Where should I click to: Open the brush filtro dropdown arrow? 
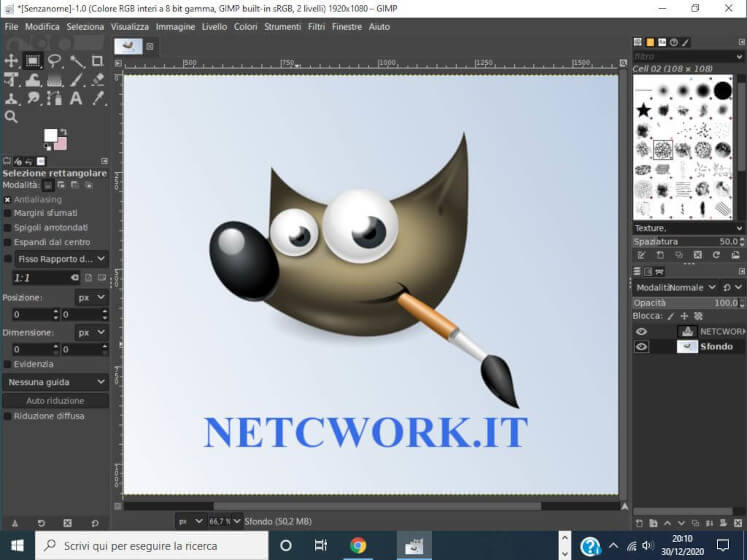pyautogui.click(x=739, y=56)
